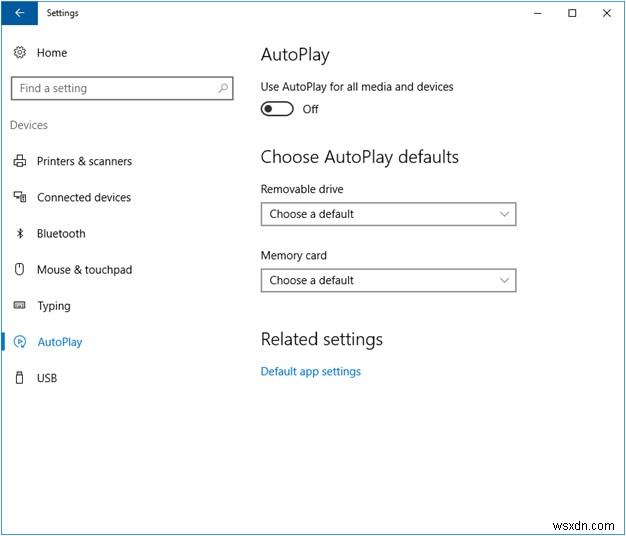The height and width of the screenshot is (536, 626).
Task: Click the 'Memory card' label
Action: point(293,255)
